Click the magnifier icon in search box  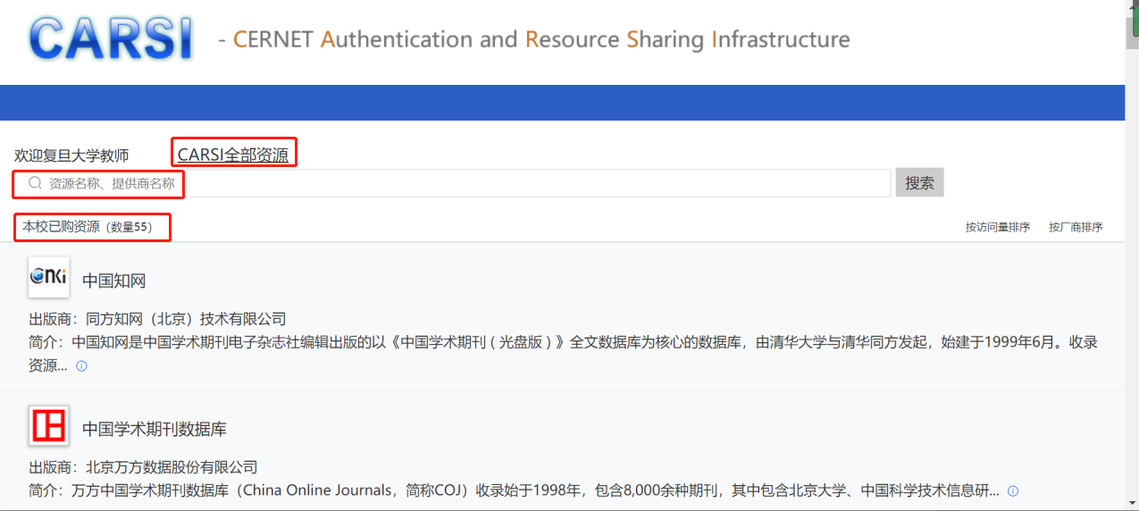35,183
